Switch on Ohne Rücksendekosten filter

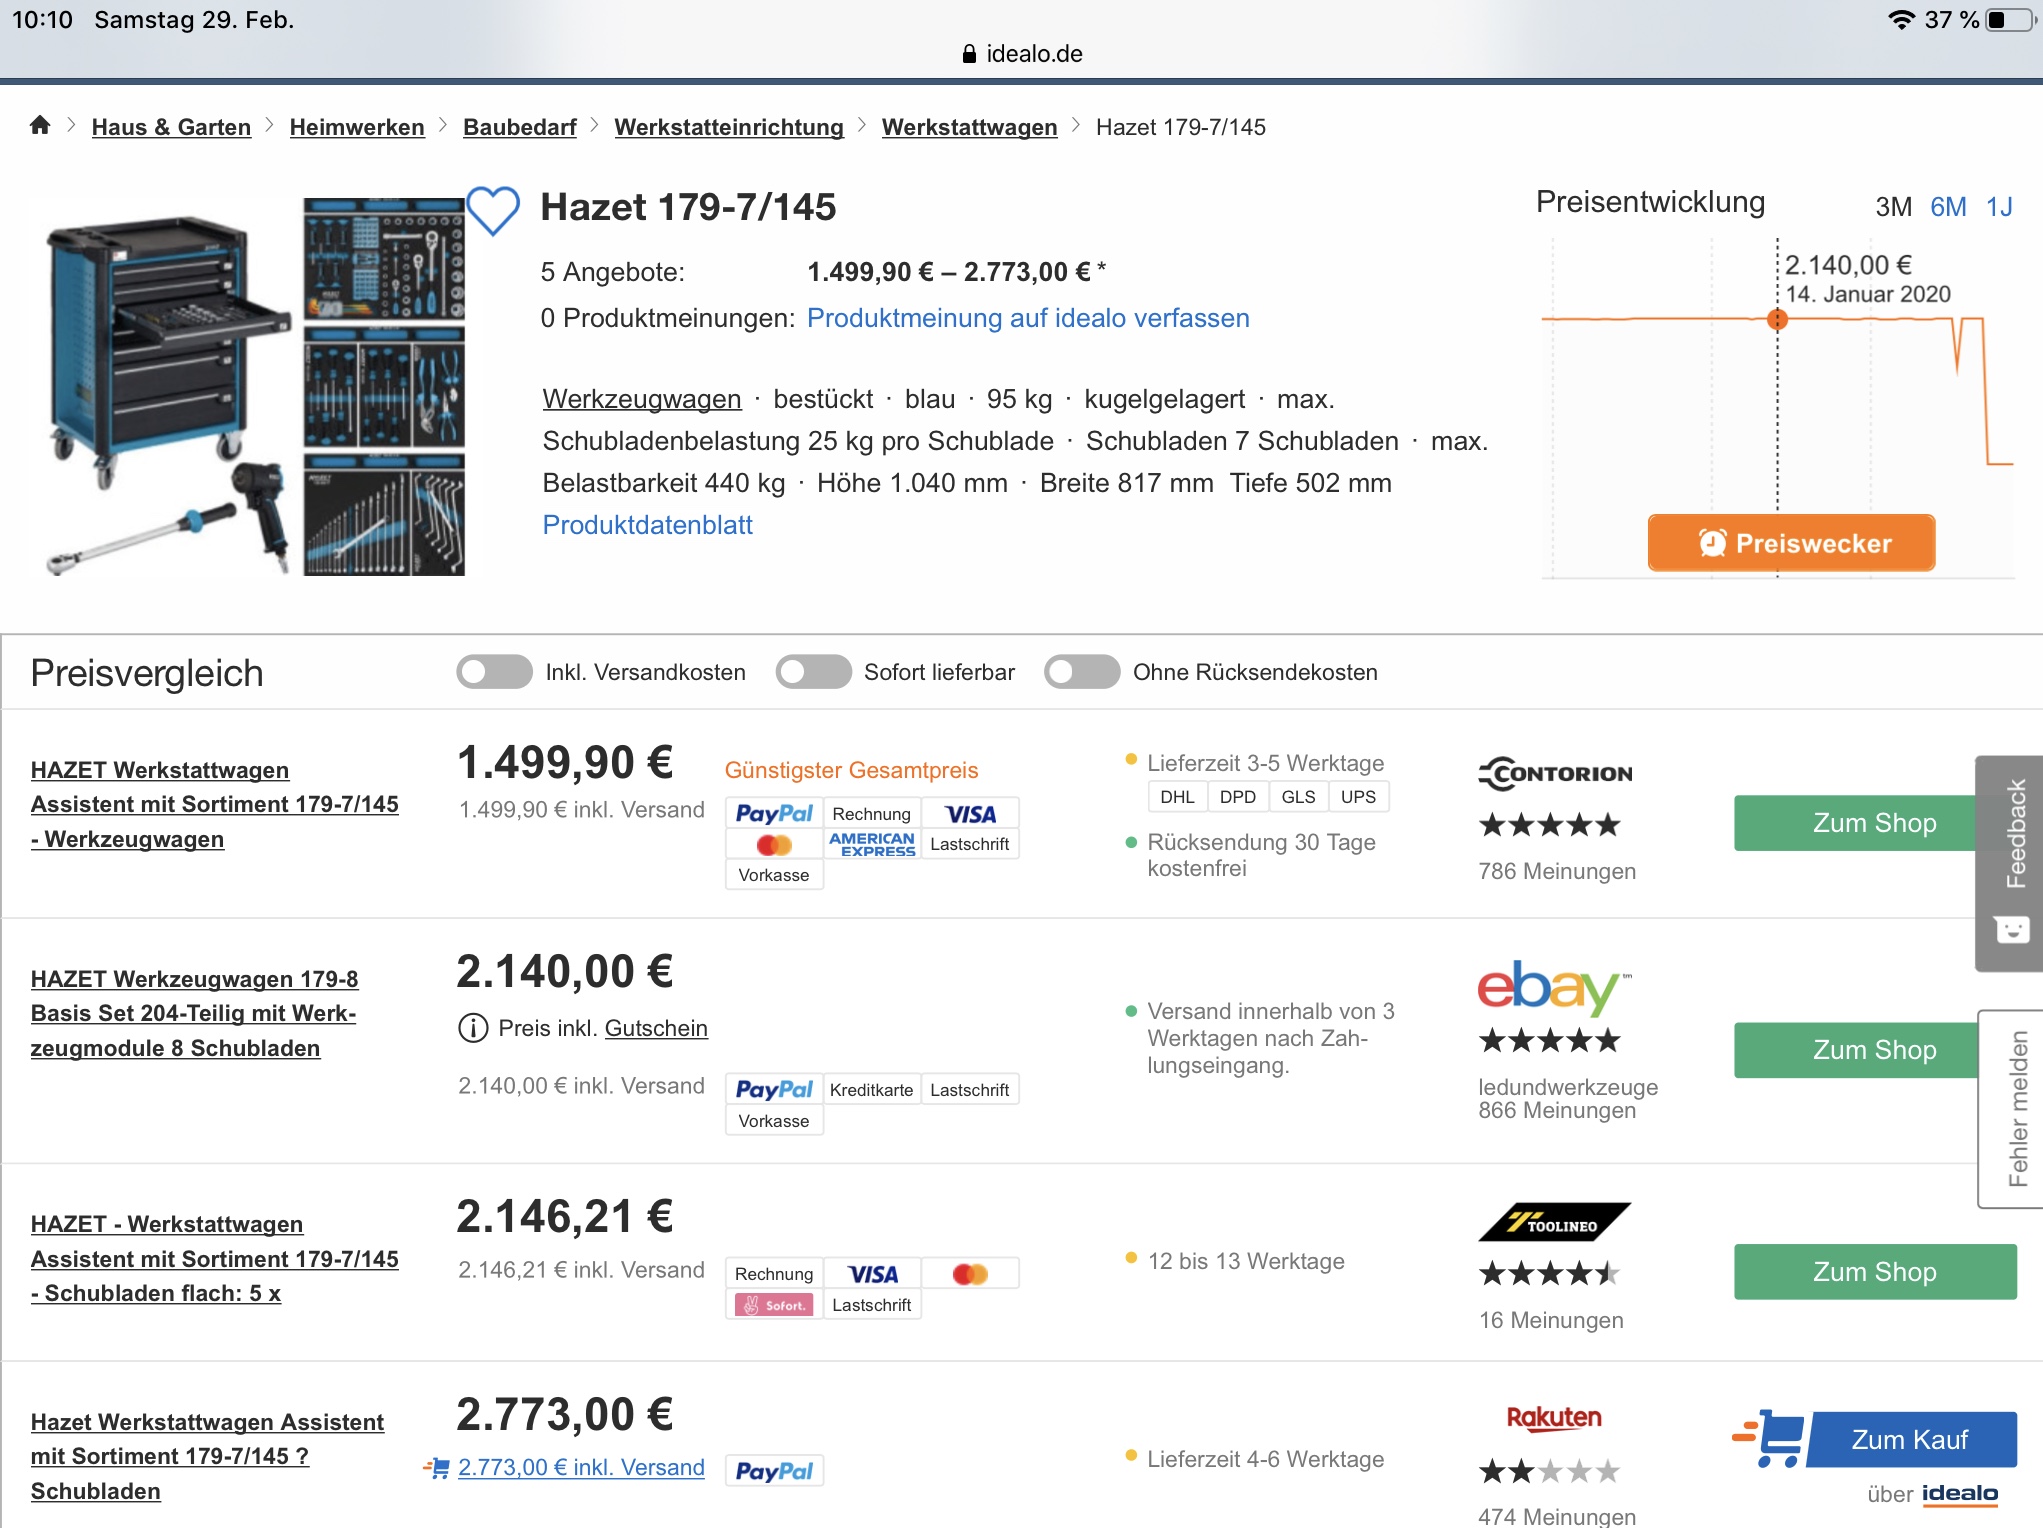[1081, 672]
